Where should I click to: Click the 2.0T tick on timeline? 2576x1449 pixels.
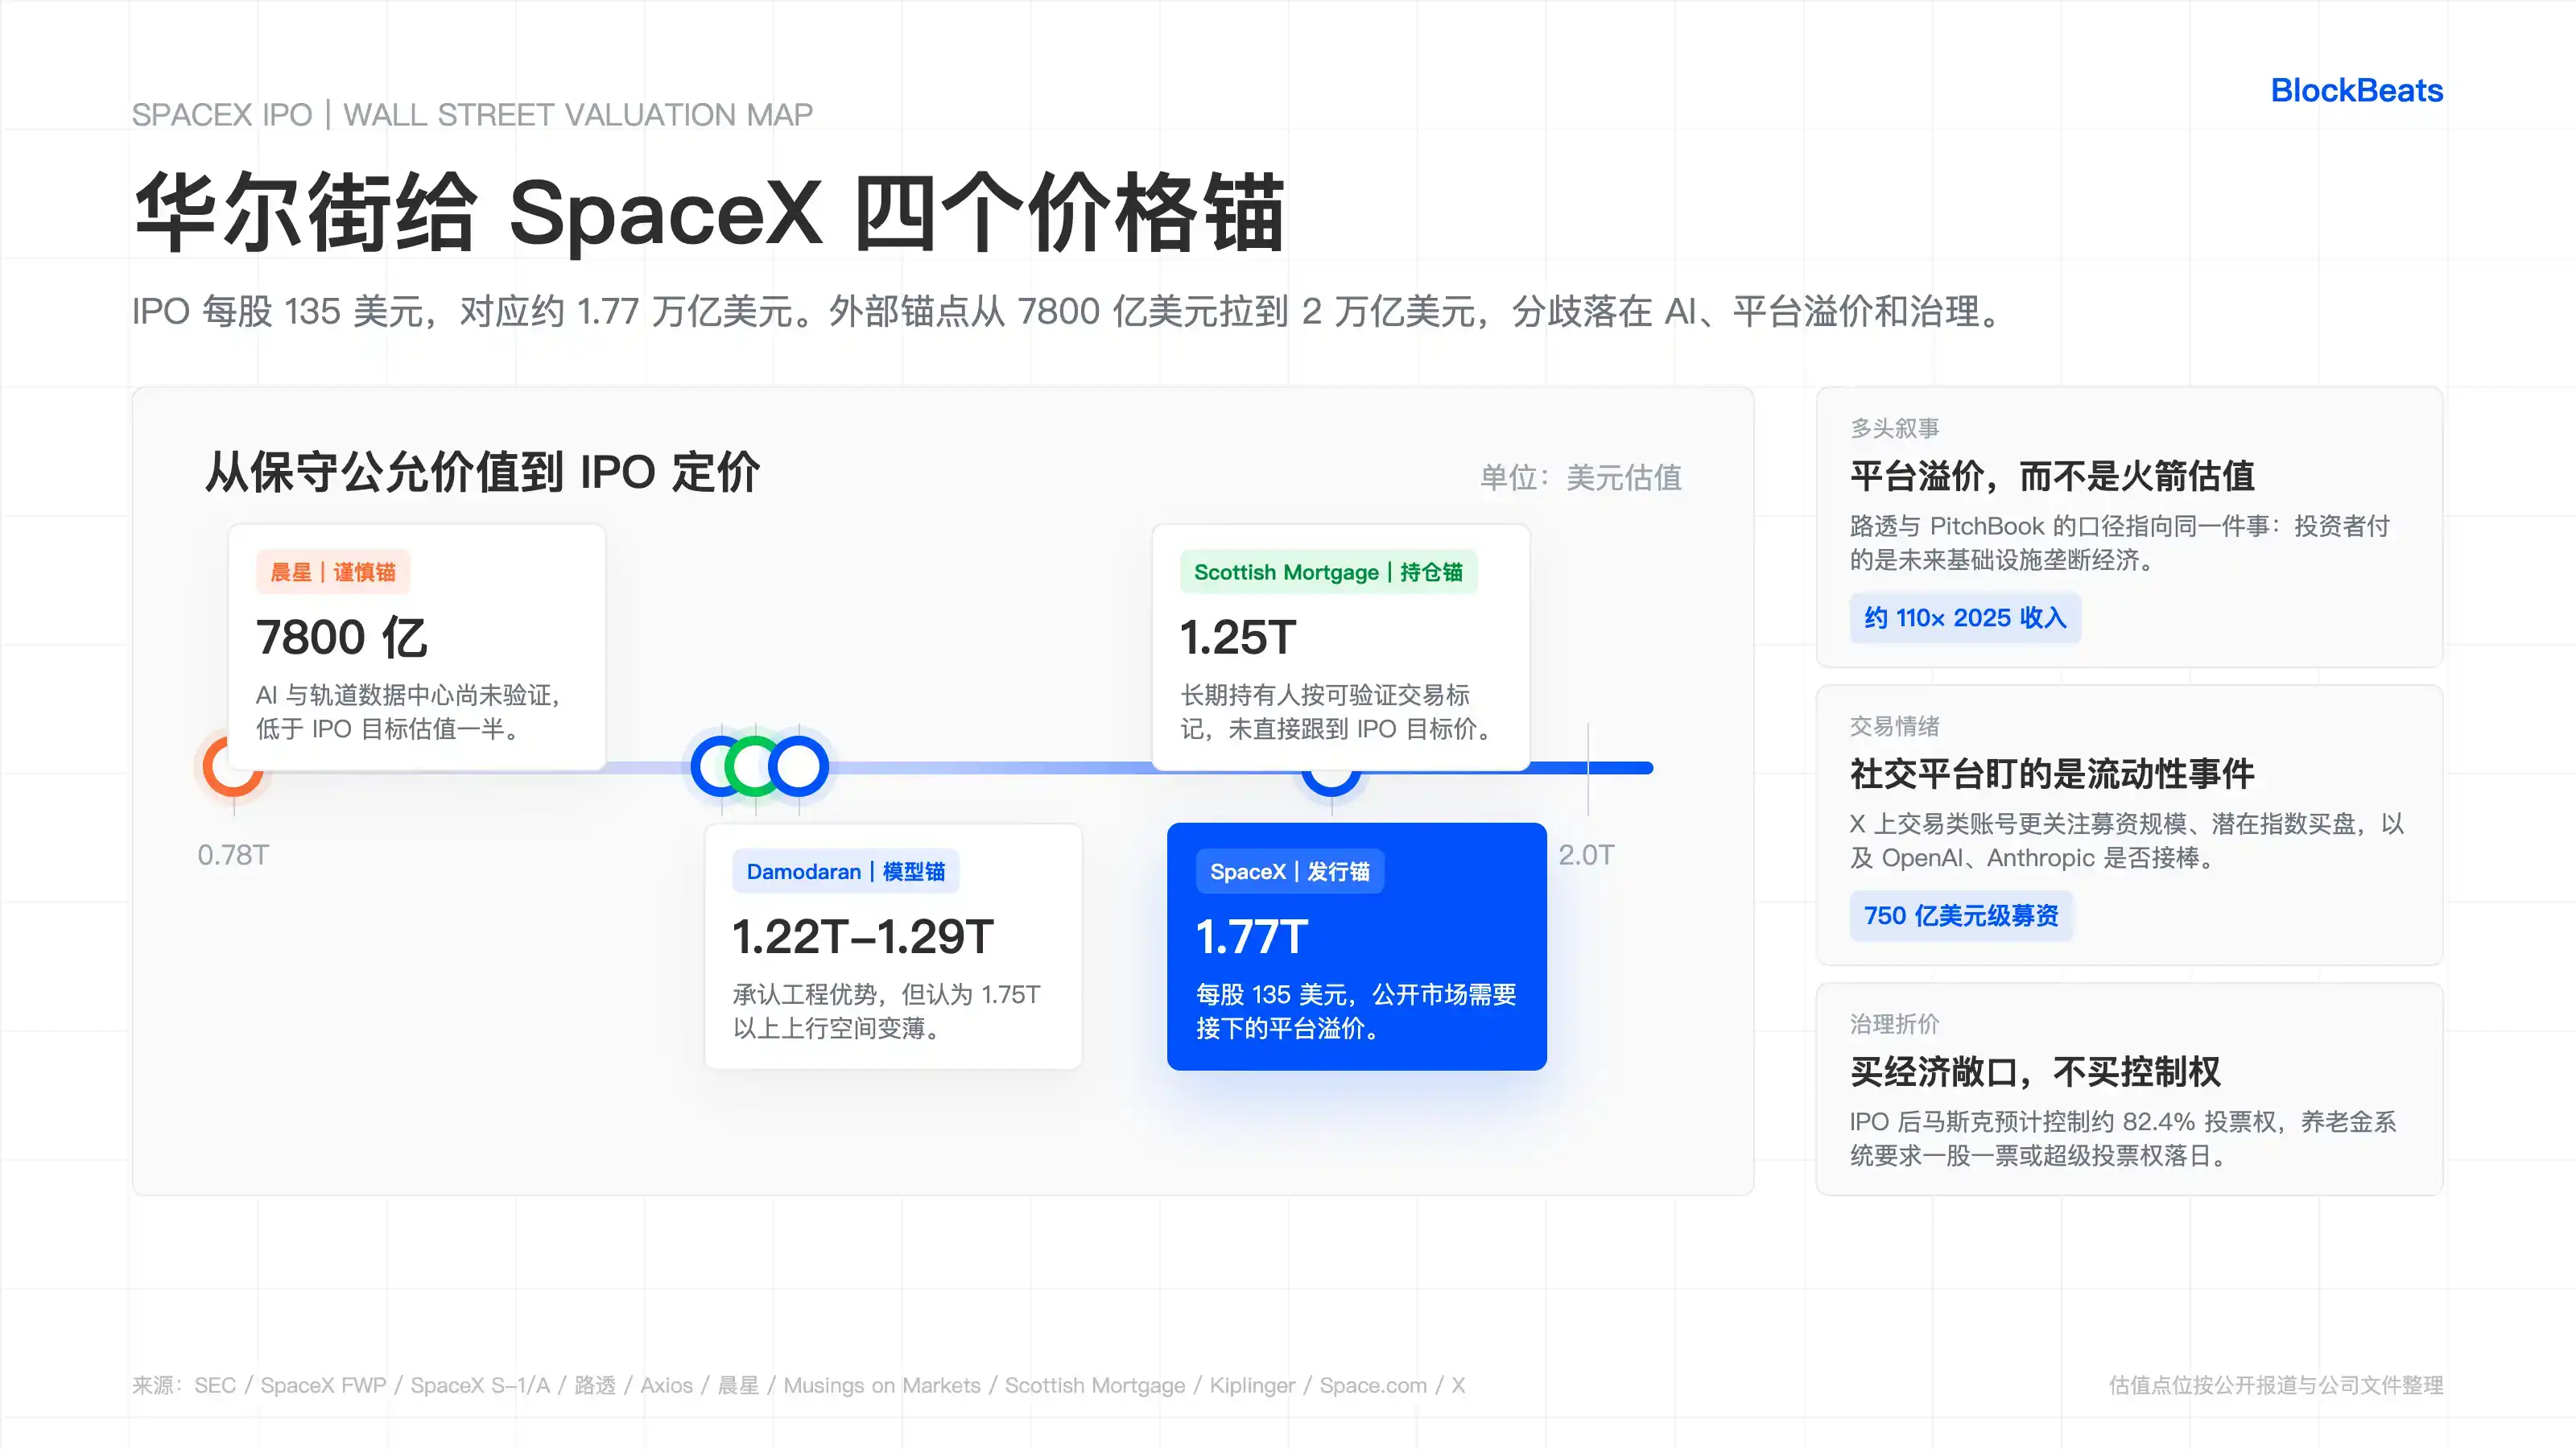click(1588, 767)
